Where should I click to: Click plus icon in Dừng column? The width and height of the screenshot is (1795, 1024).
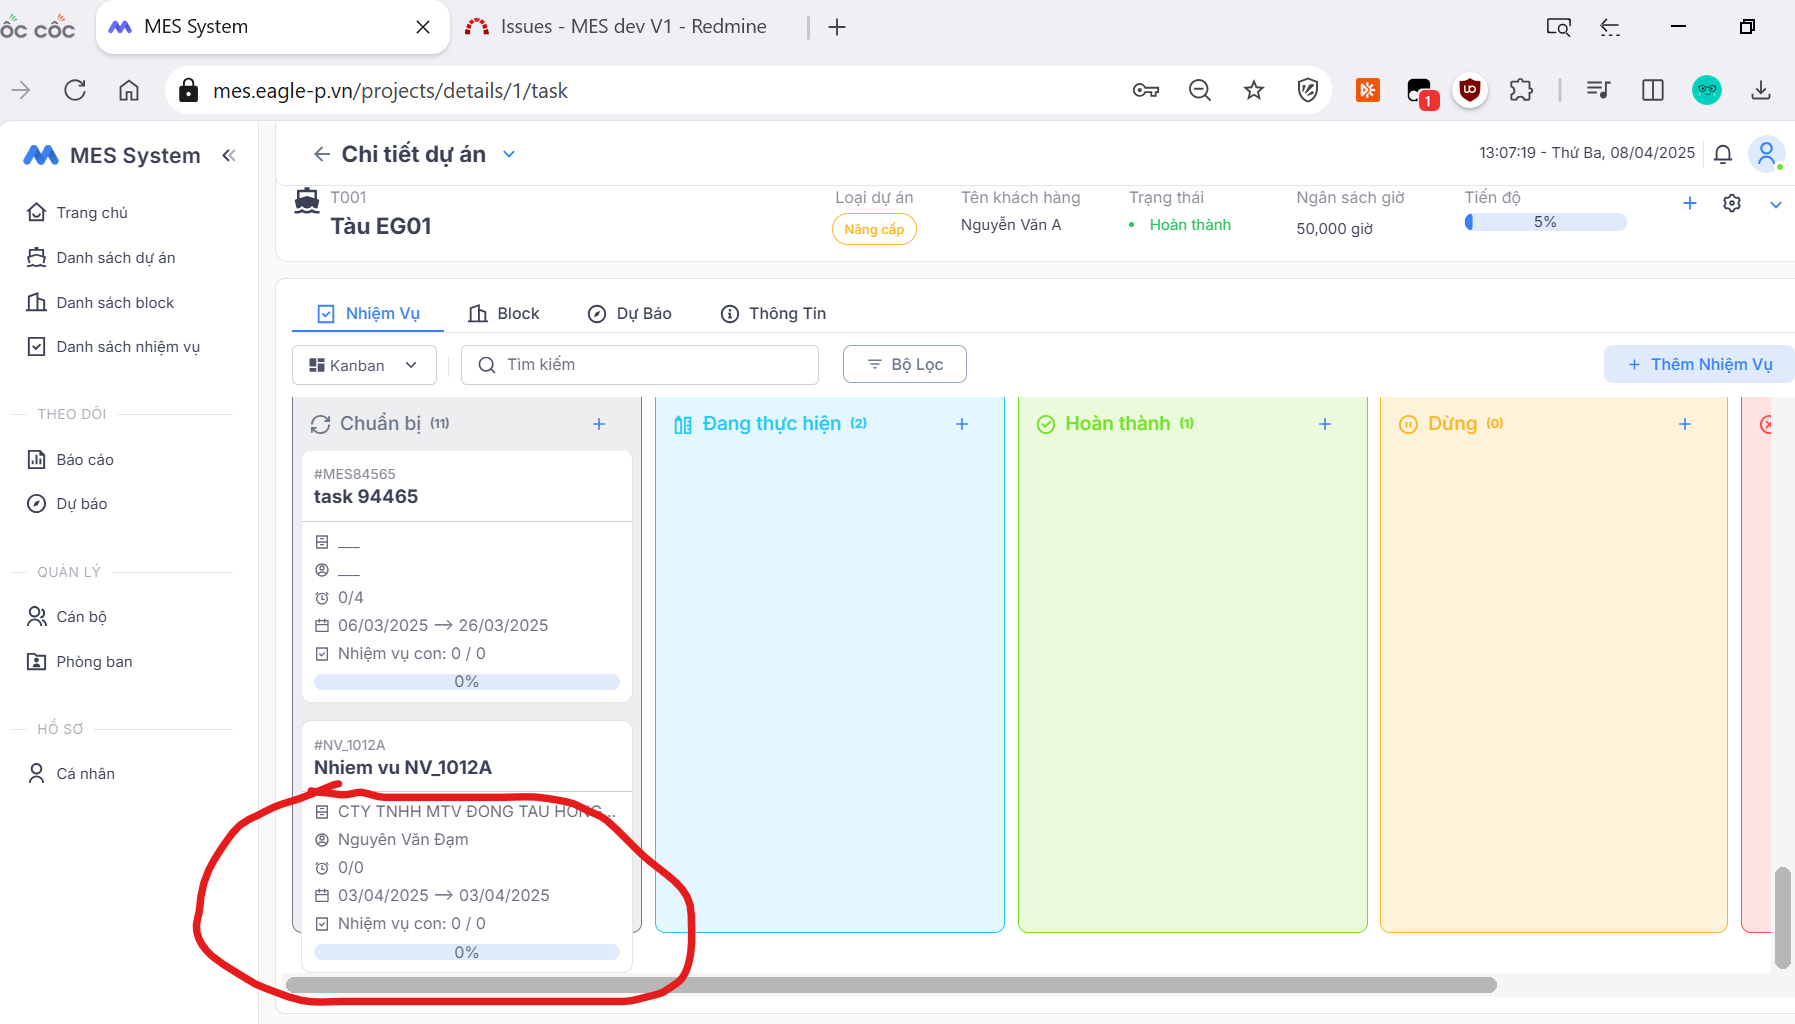1685,424
